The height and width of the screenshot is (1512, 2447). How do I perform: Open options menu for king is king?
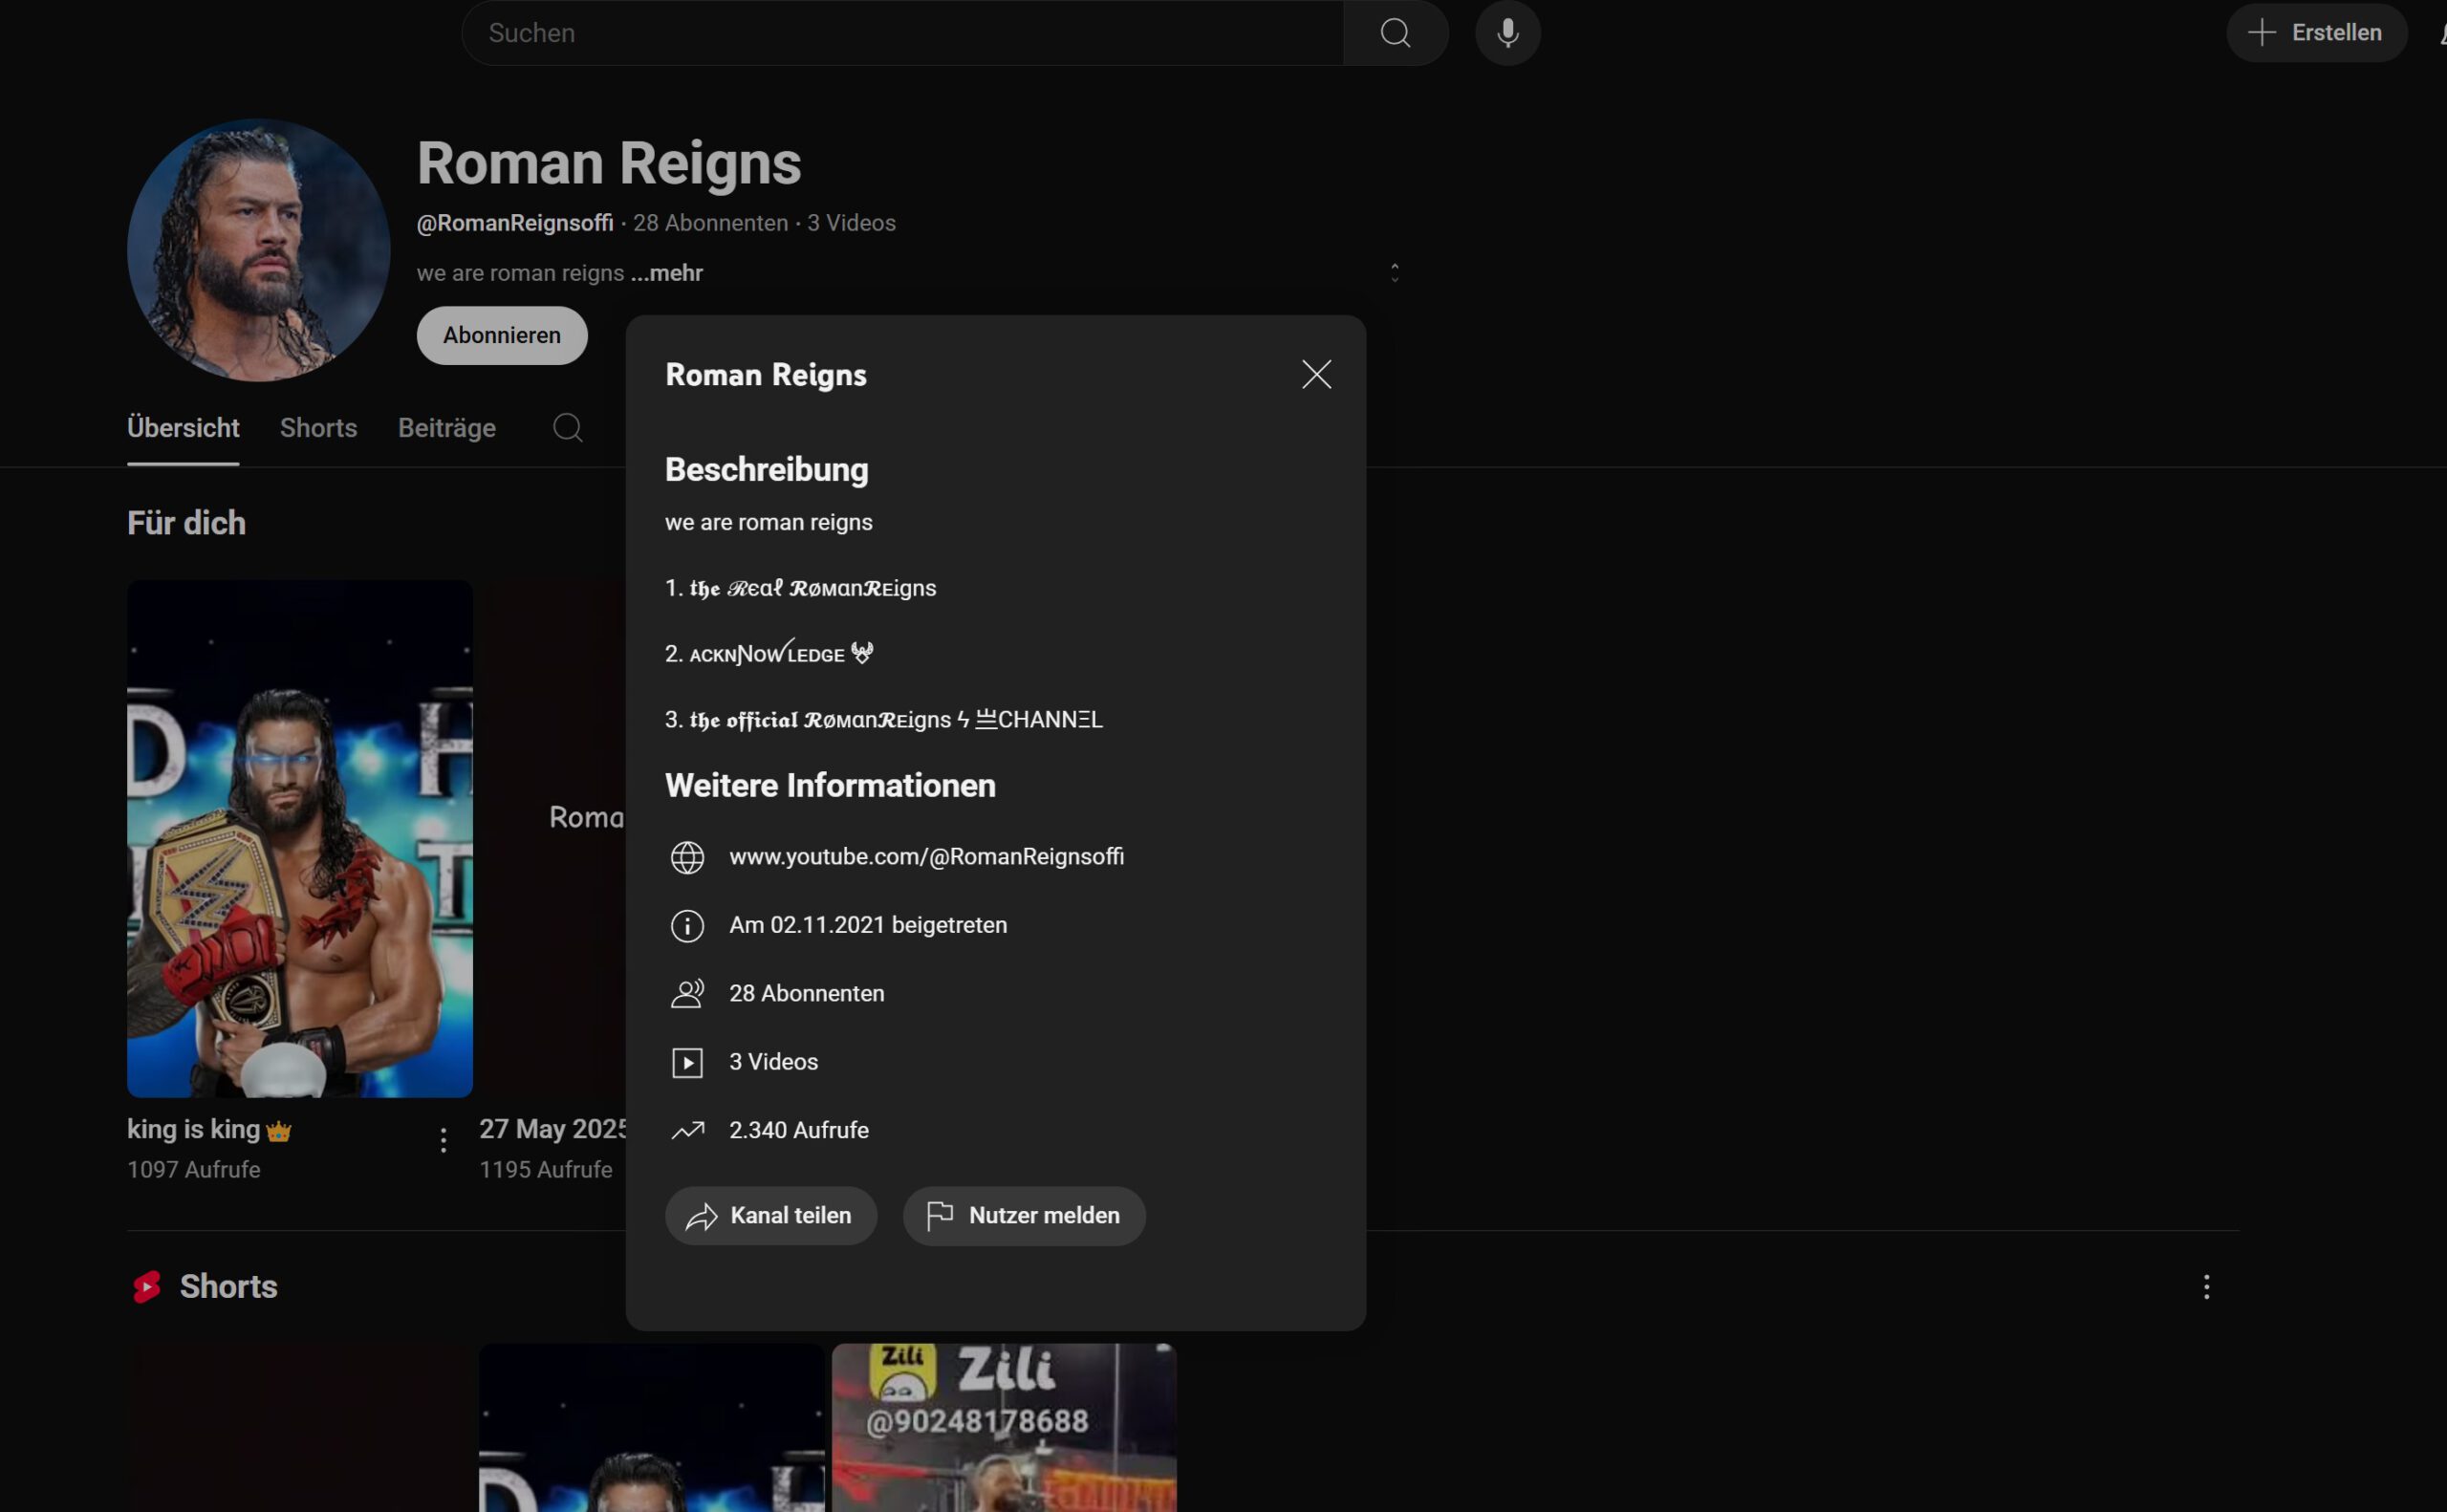pyautogui.click(x=443, y=1140)
